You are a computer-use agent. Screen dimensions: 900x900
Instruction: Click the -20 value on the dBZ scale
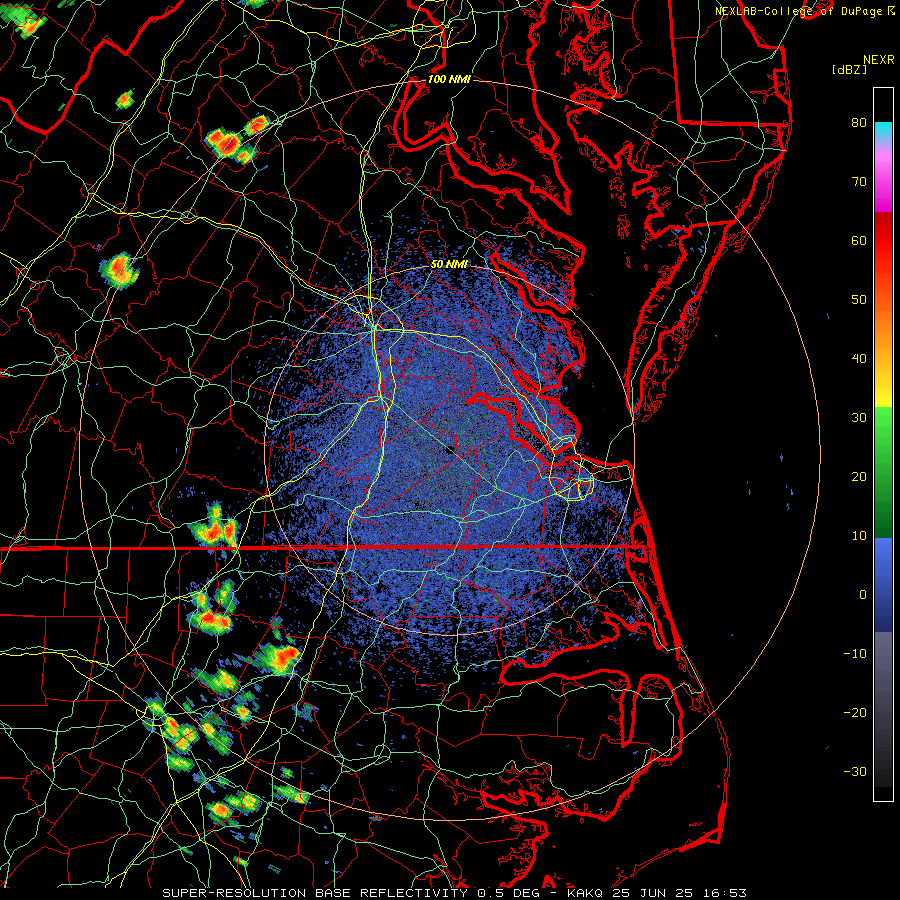(855, 712)
